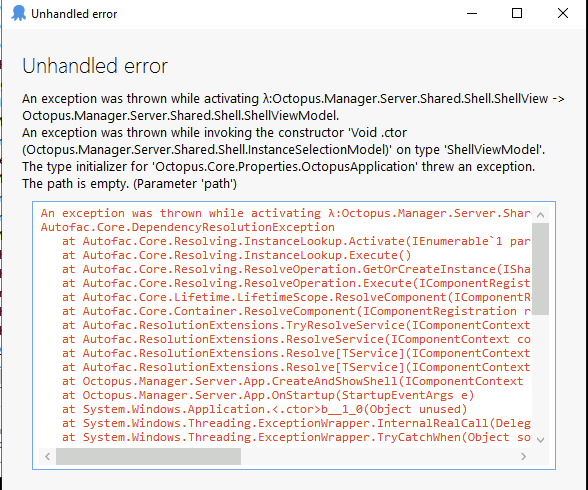Viewport: 588px width, 490px height.
Task: Click the vertical scrollbar thumb
Action: 540,269
